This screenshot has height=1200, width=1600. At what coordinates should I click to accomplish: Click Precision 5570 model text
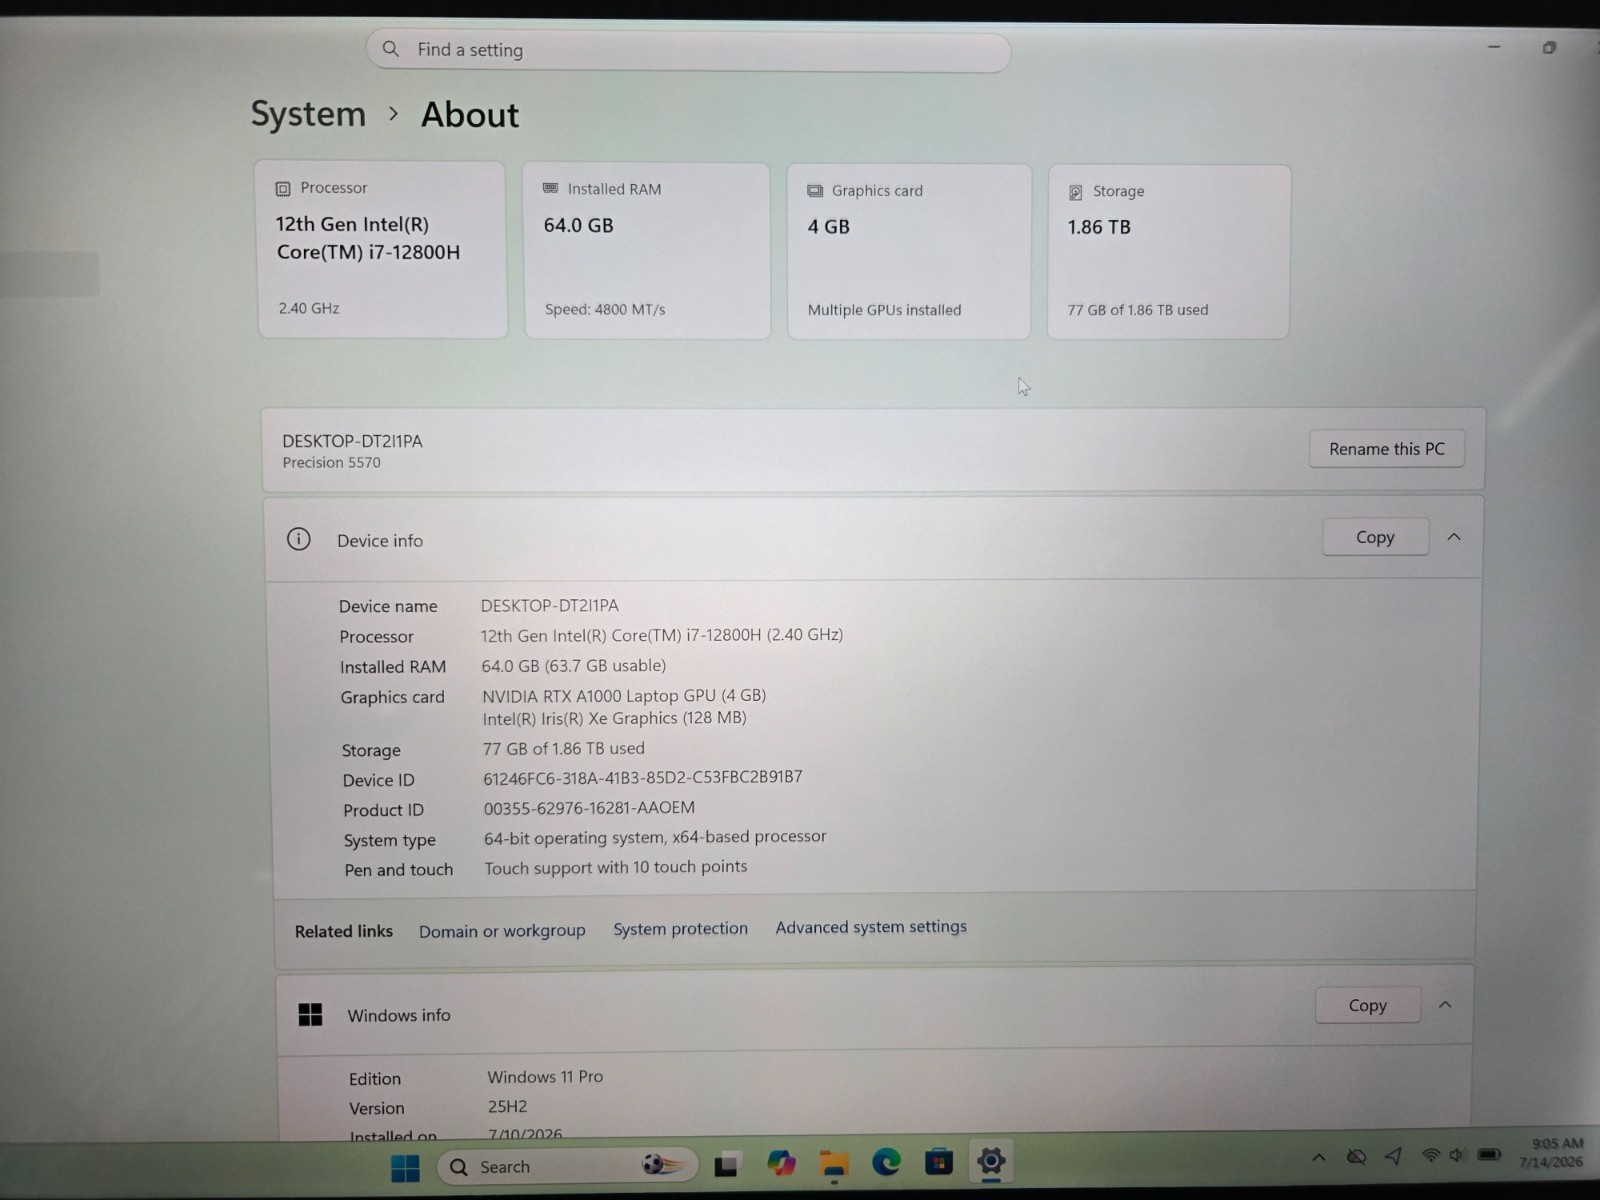pyautogui.click(x=331, y=462)
